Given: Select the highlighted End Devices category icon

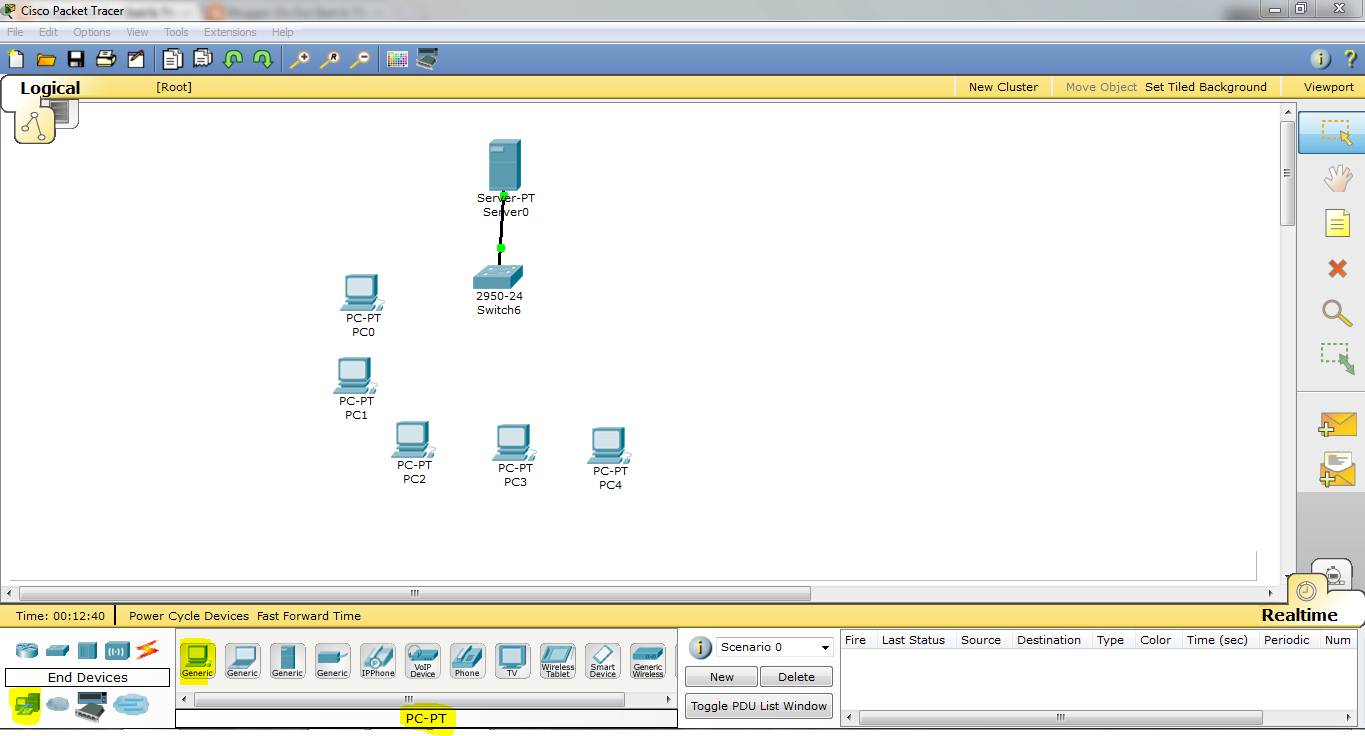Looking at the screenshot, I should click(26, 706).
